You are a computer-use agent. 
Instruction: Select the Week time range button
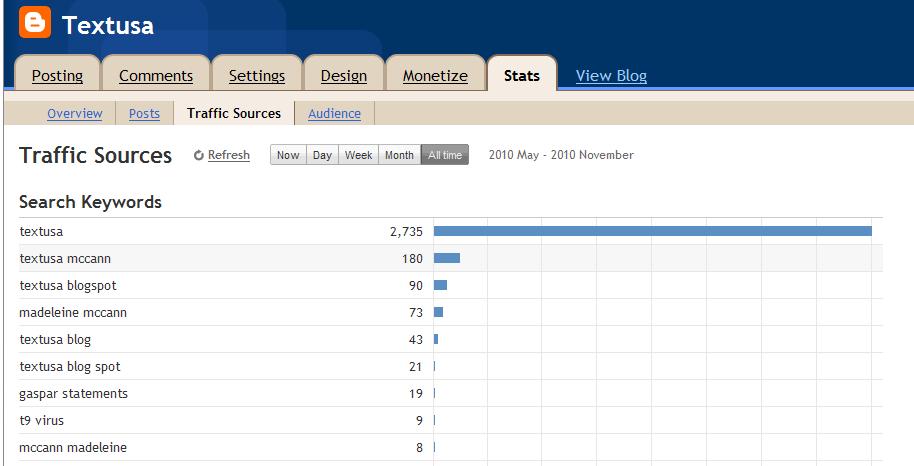coord(358,155)
